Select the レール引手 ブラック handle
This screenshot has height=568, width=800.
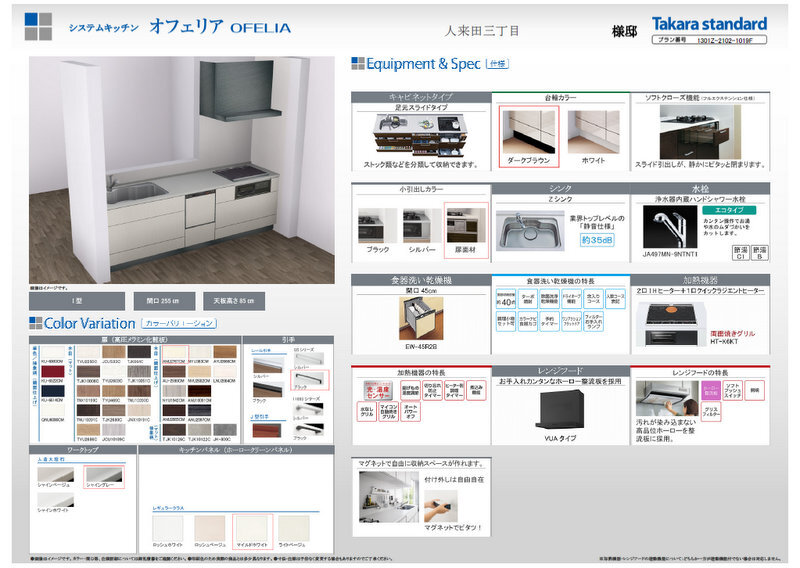268,389
